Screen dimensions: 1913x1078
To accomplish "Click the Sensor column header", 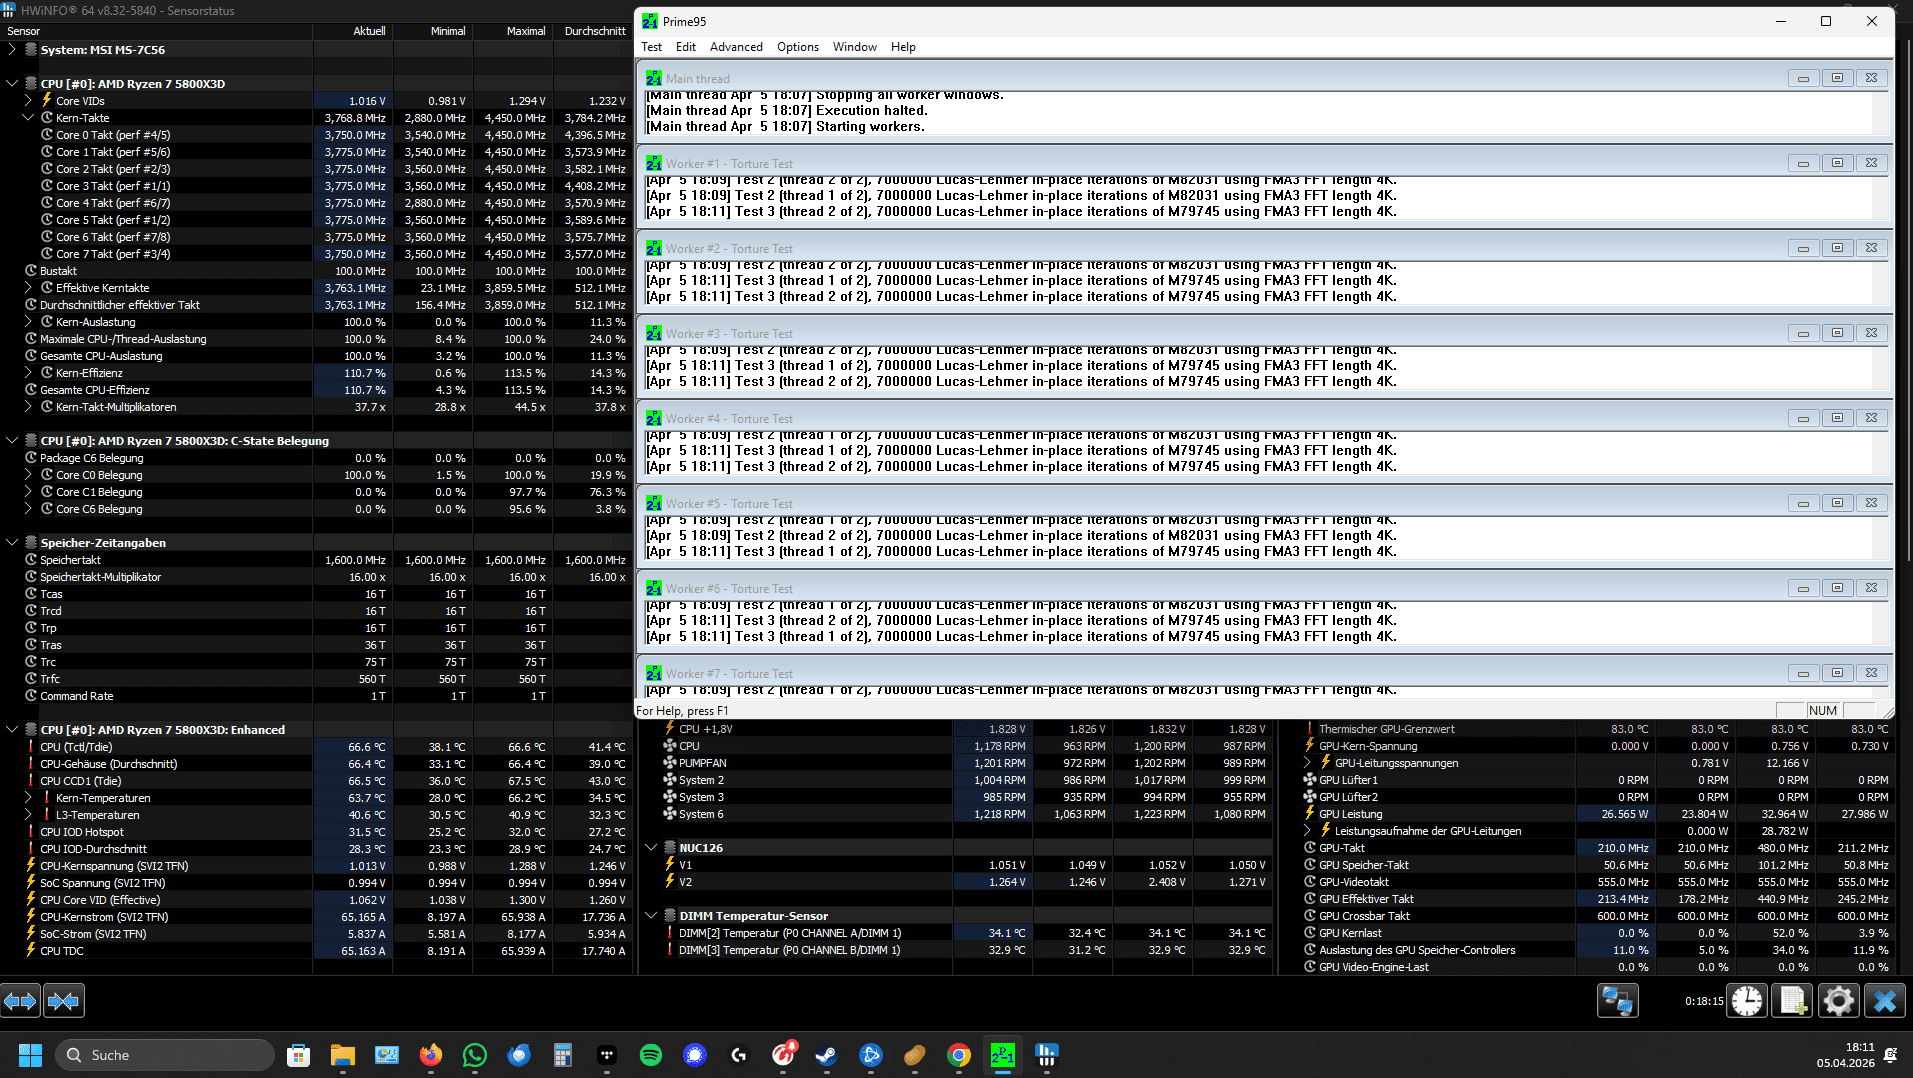I will pyautogui.click(x=157, y=31).
